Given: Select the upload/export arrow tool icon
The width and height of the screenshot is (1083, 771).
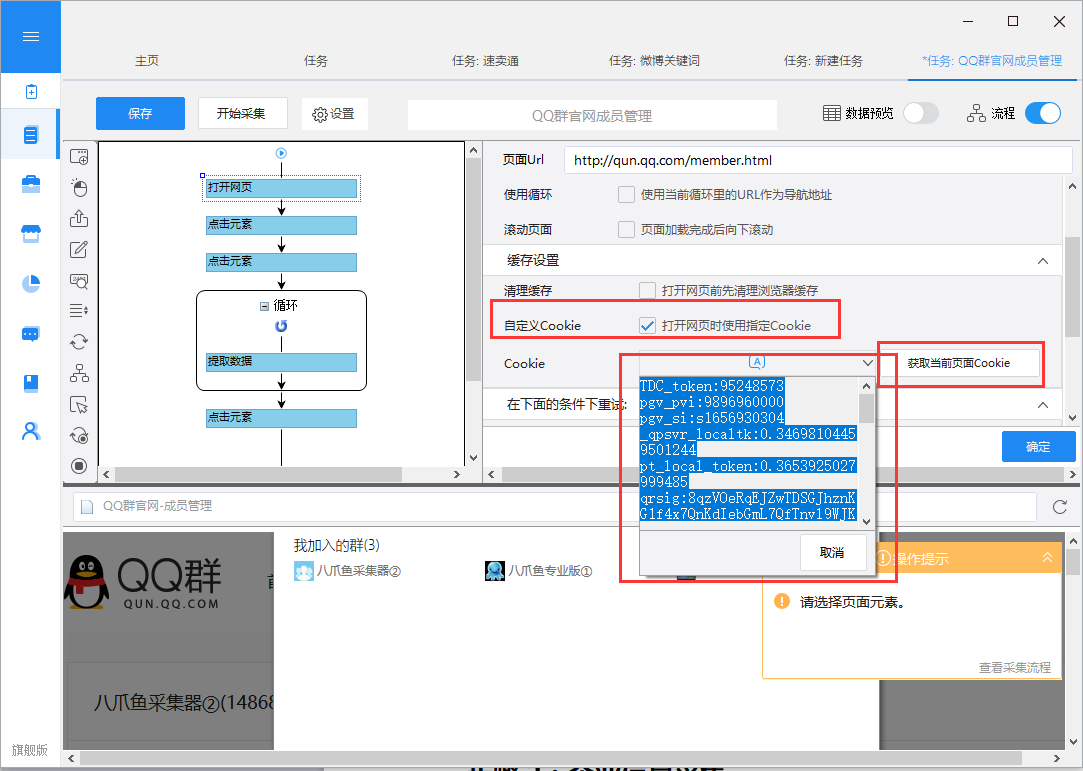Looking at the screenshot, I should tap(79, 218).
